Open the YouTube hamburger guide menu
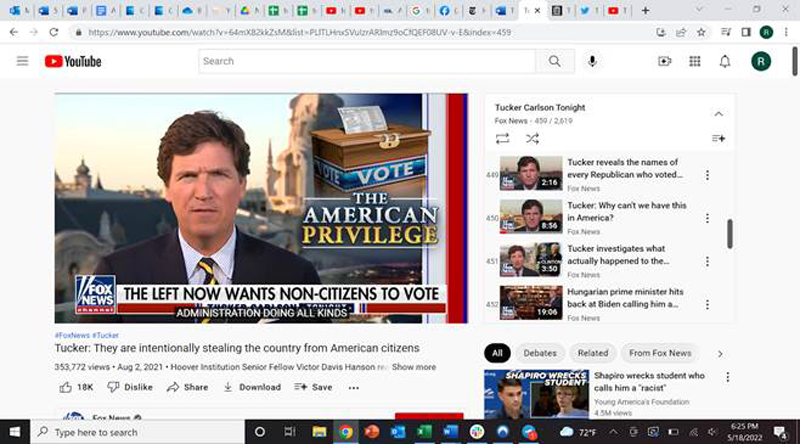Screen dimensions: 800x444 point(22,61)
